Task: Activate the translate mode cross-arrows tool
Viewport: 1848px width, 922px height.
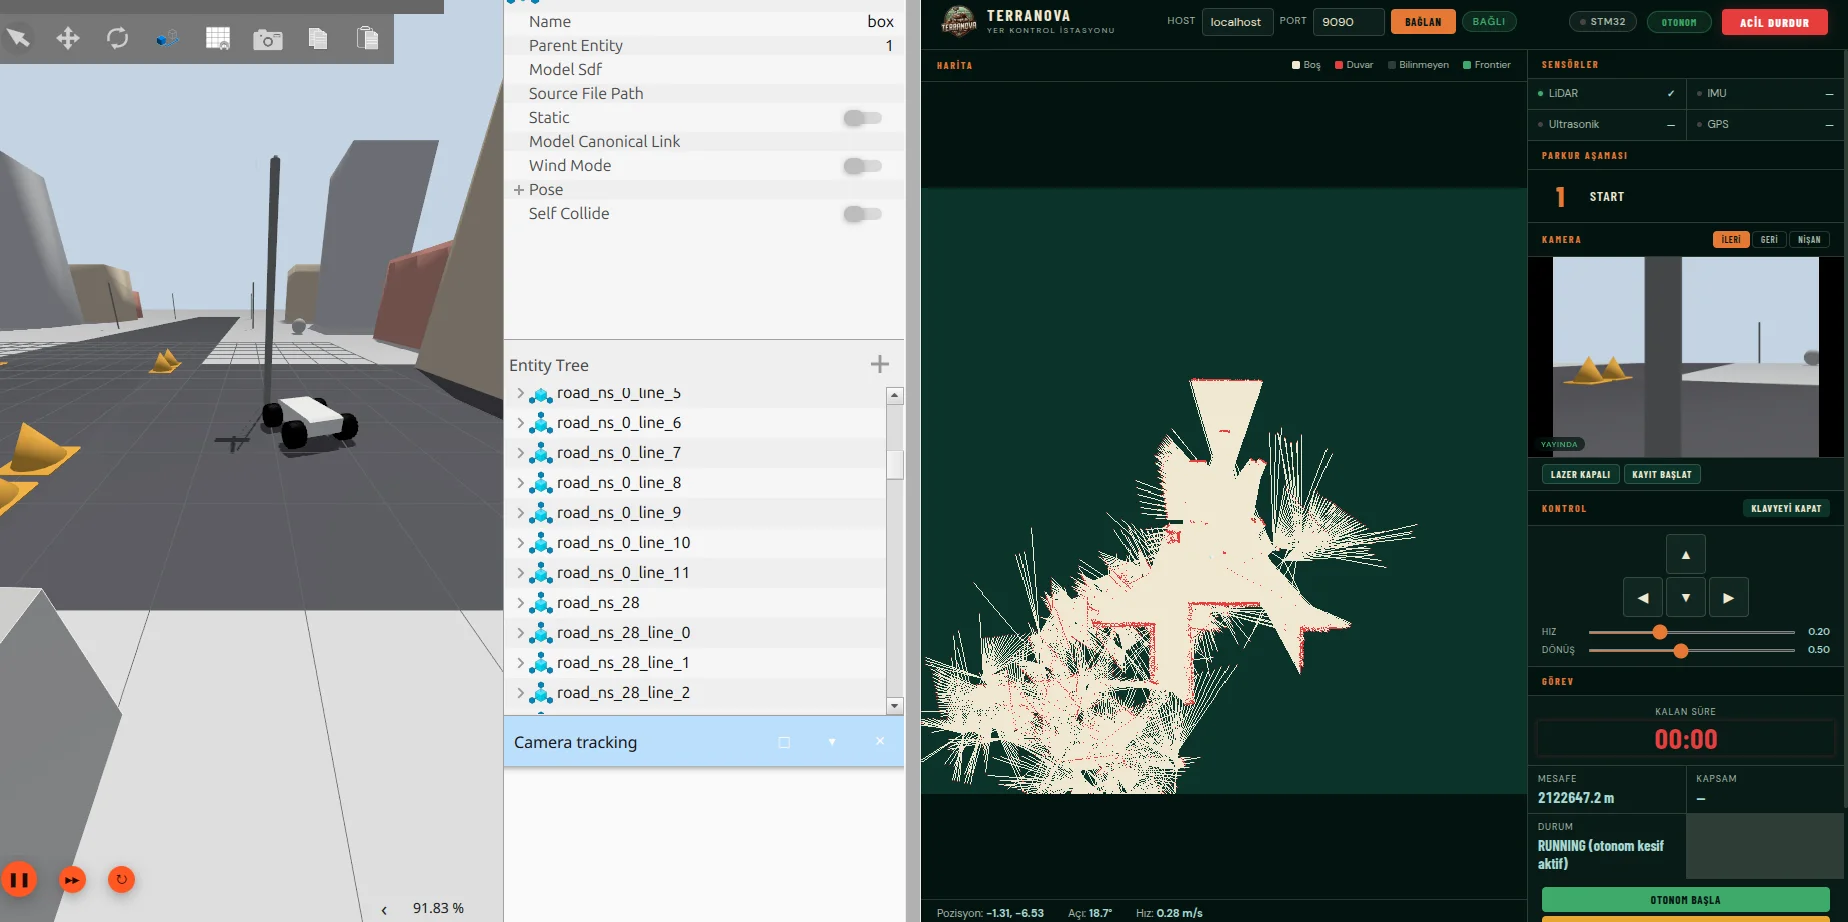Action: (x=68, y=38)
